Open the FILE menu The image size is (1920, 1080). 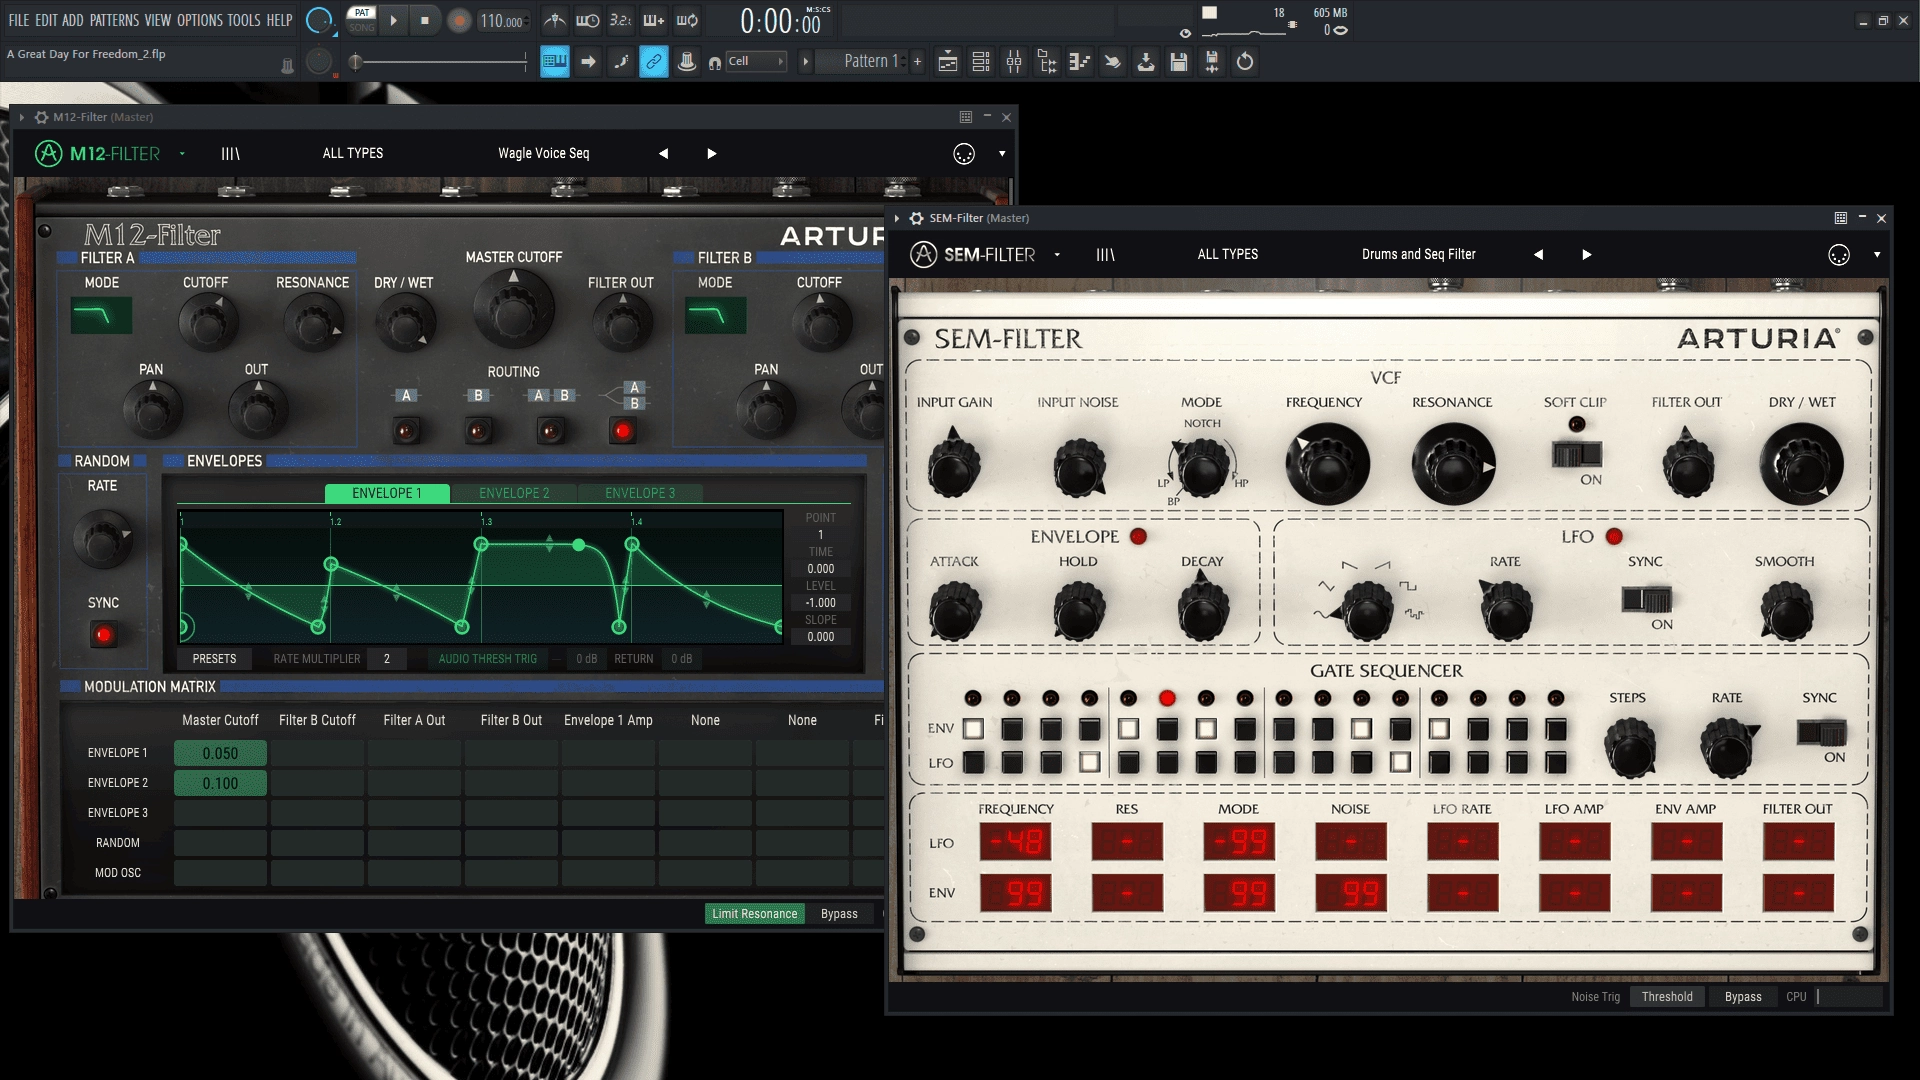(19, 20)
